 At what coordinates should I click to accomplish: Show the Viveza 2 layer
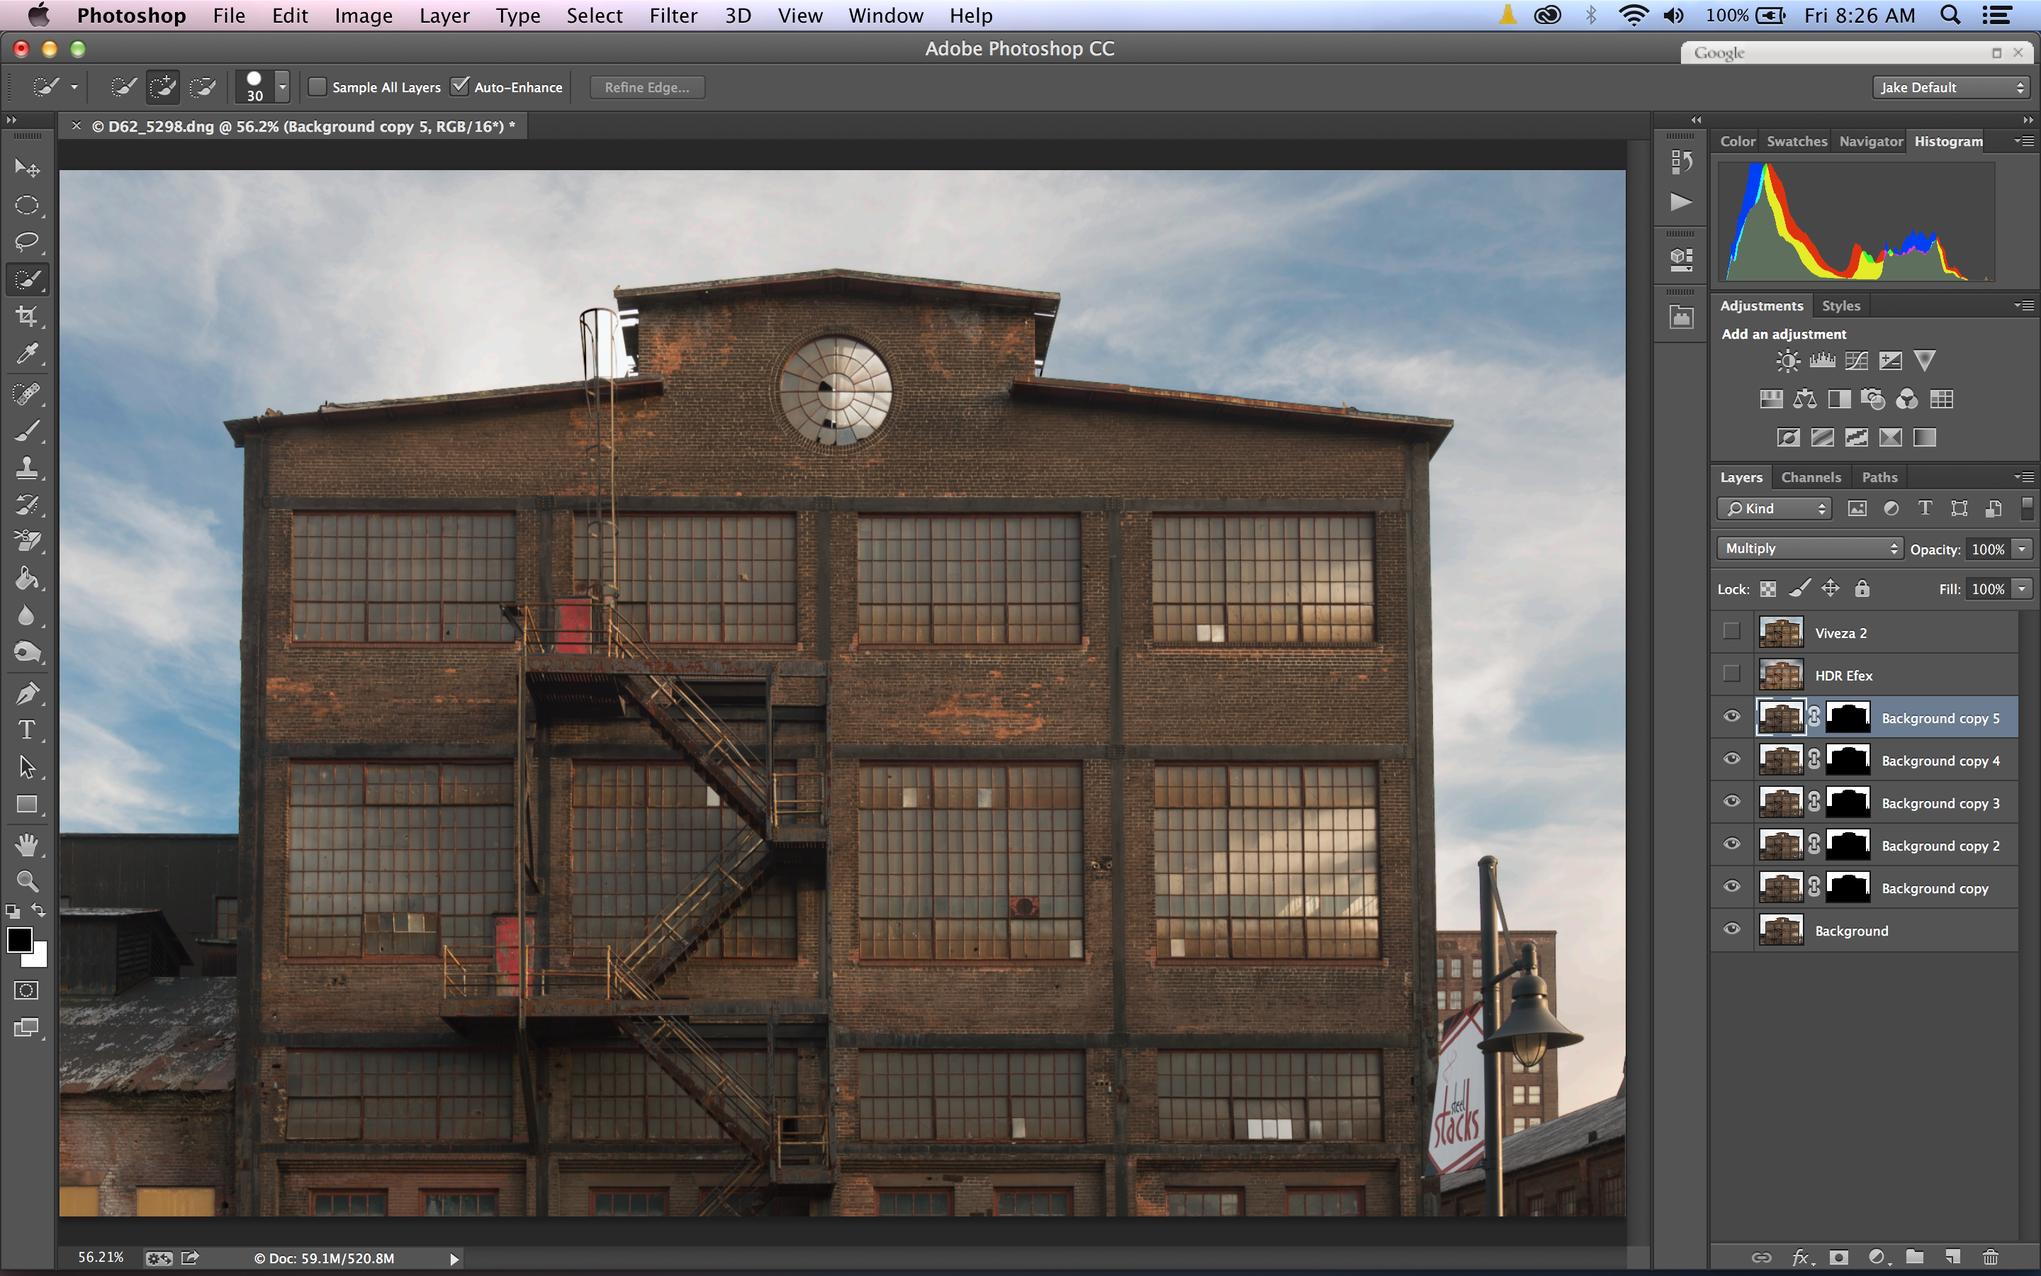(1732, 632)
